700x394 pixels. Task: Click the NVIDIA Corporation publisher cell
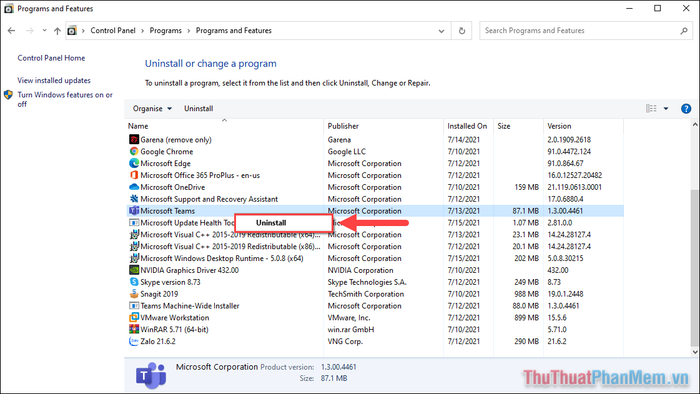[x=360, y=270]
